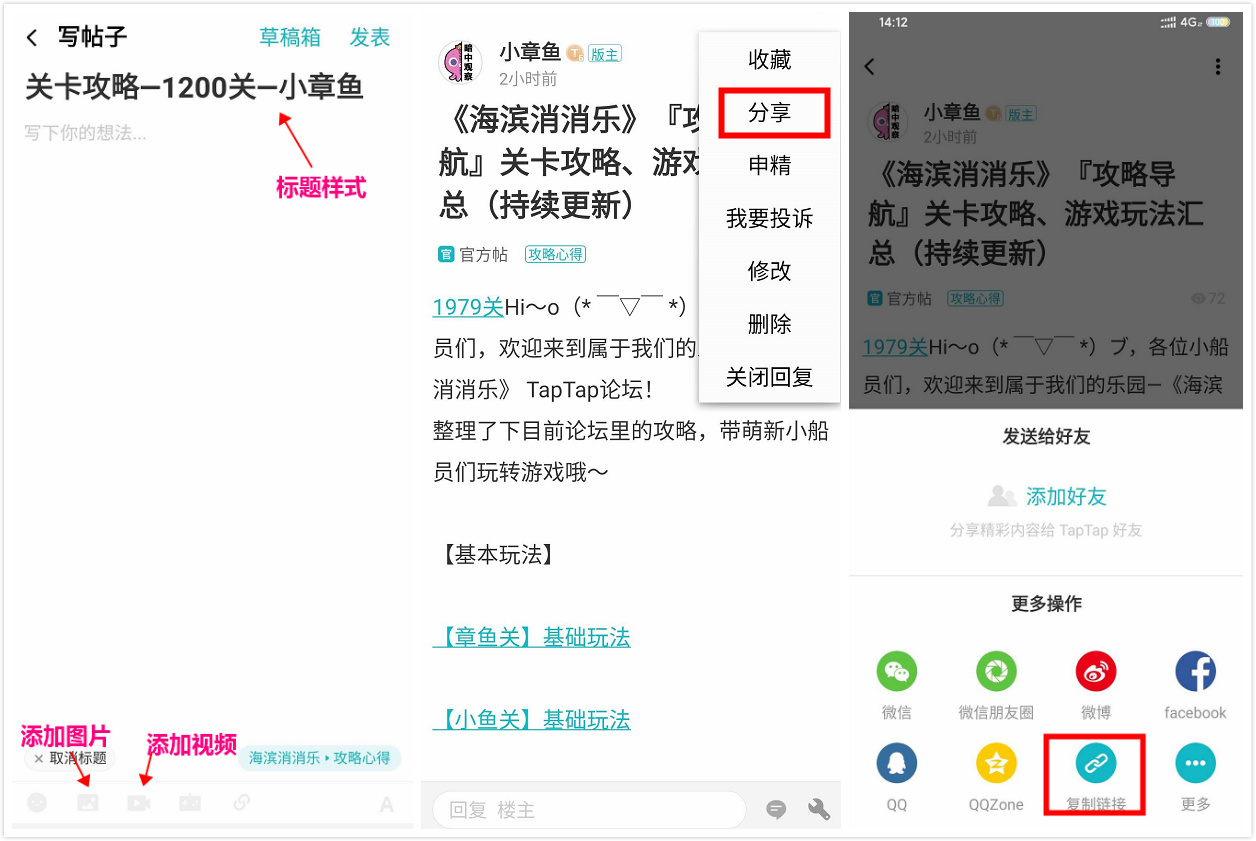This screenshot has height=841, width=1256.
Task: Select 关闭回复 menu entry
Action: 770,377
